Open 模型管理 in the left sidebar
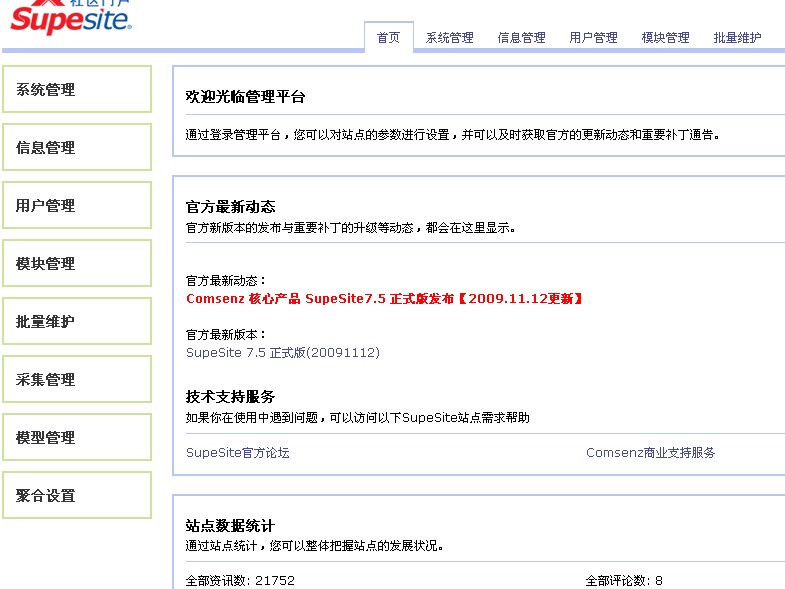This screenshot has height=589, width=785. (x=77, y=438)
